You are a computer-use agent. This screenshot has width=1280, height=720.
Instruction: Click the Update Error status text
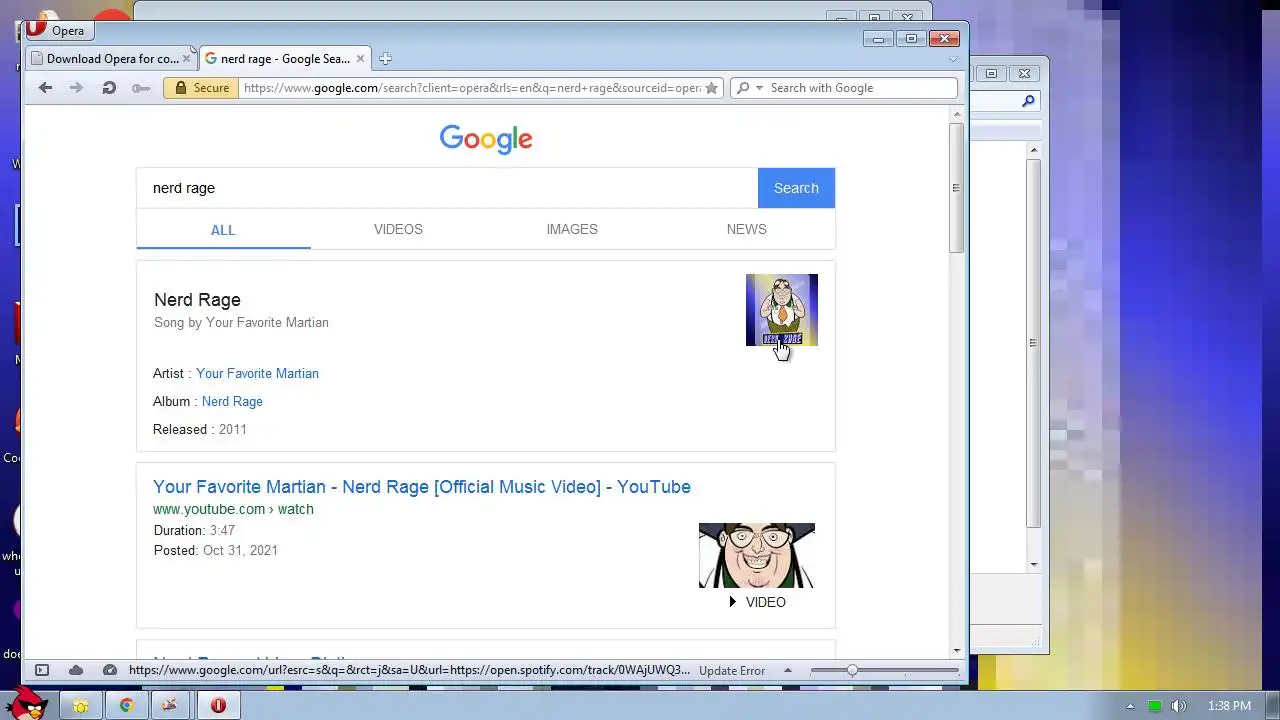(x=732, y=671)
